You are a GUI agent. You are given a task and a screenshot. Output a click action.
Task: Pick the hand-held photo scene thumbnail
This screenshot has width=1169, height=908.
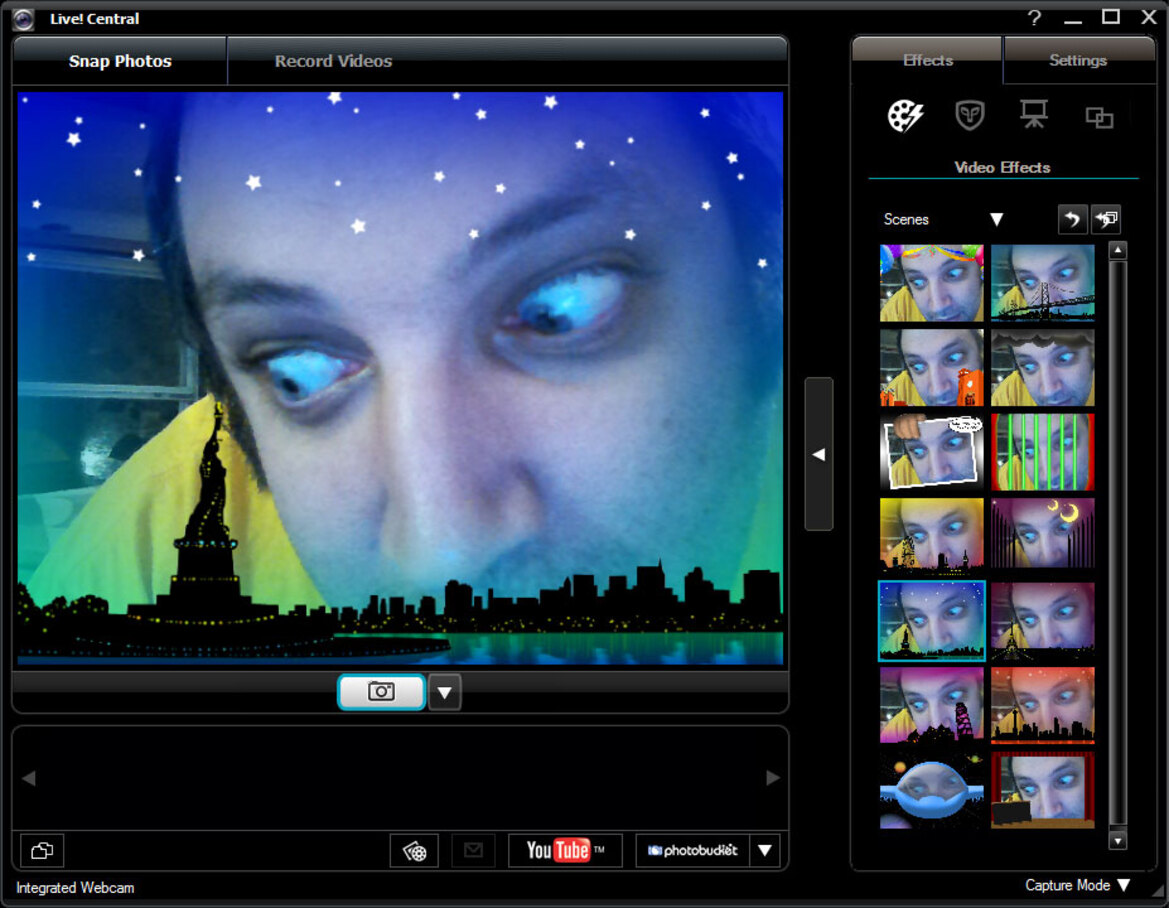click(x=931, y=453)
